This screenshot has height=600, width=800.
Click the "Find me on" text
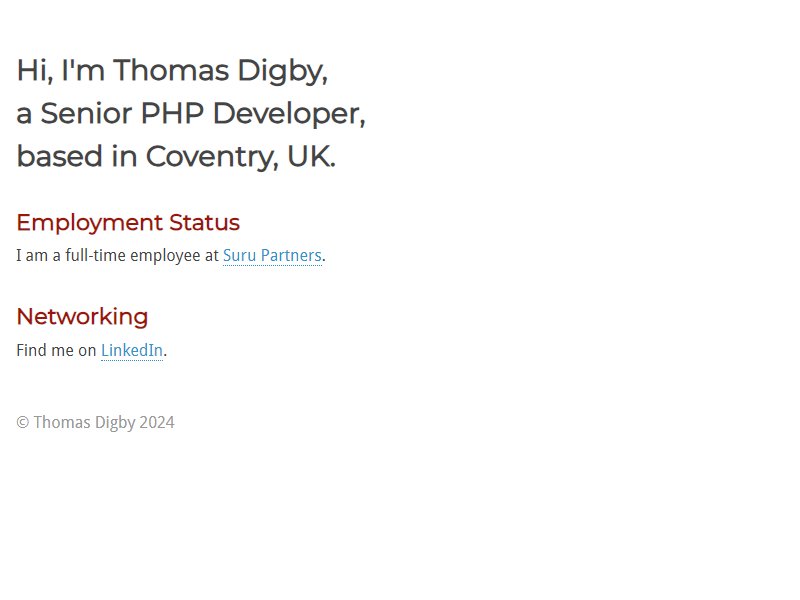tap(56, 351)
